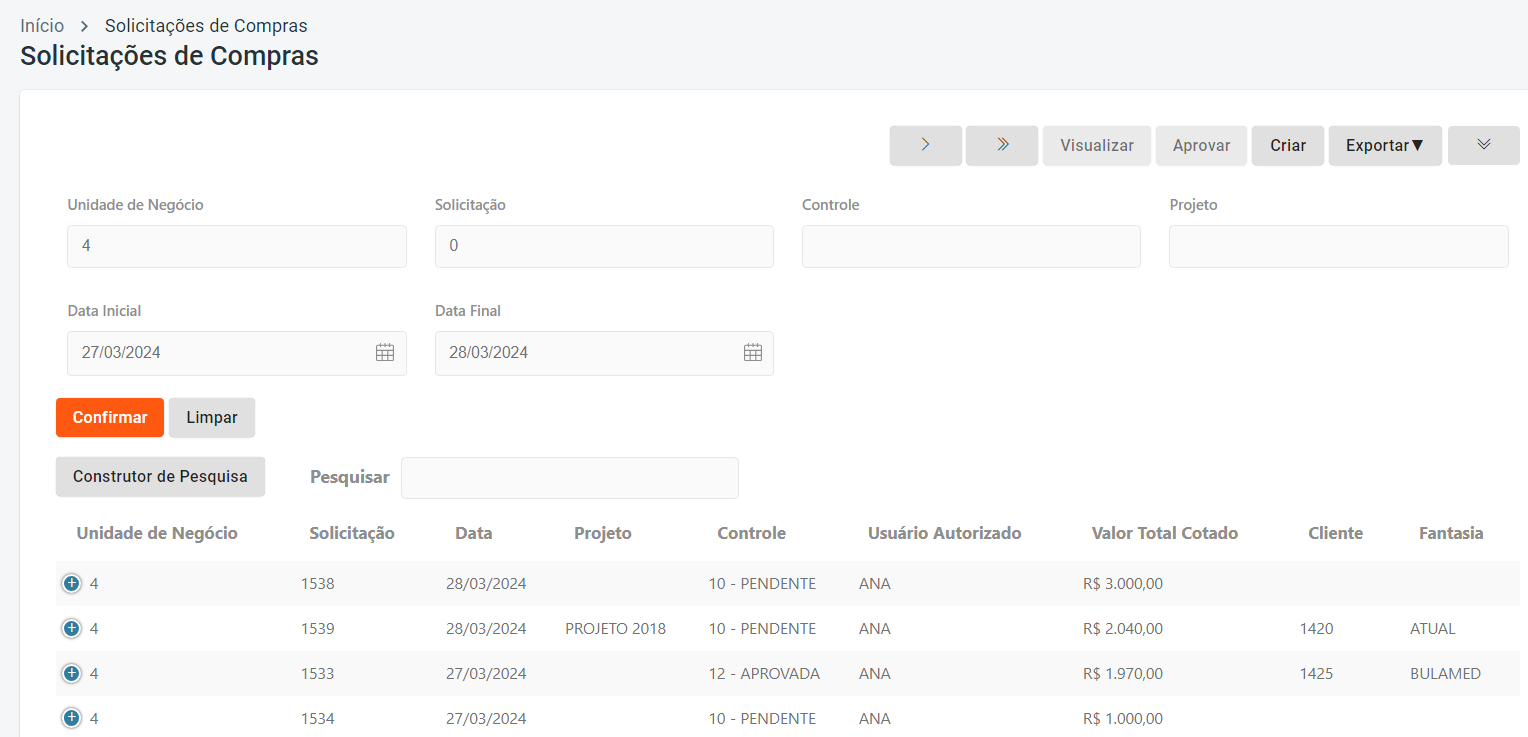Expand row of solicitação 1538
1528x737 pixels.
click(71, 584)
